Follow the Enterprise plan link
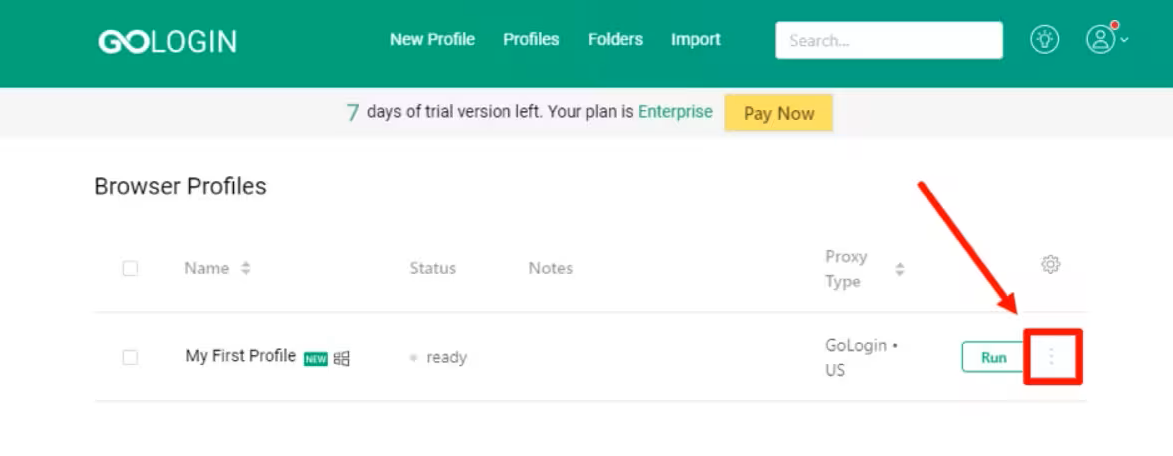This screenshot has height=456, width=1173. point(675,112)
